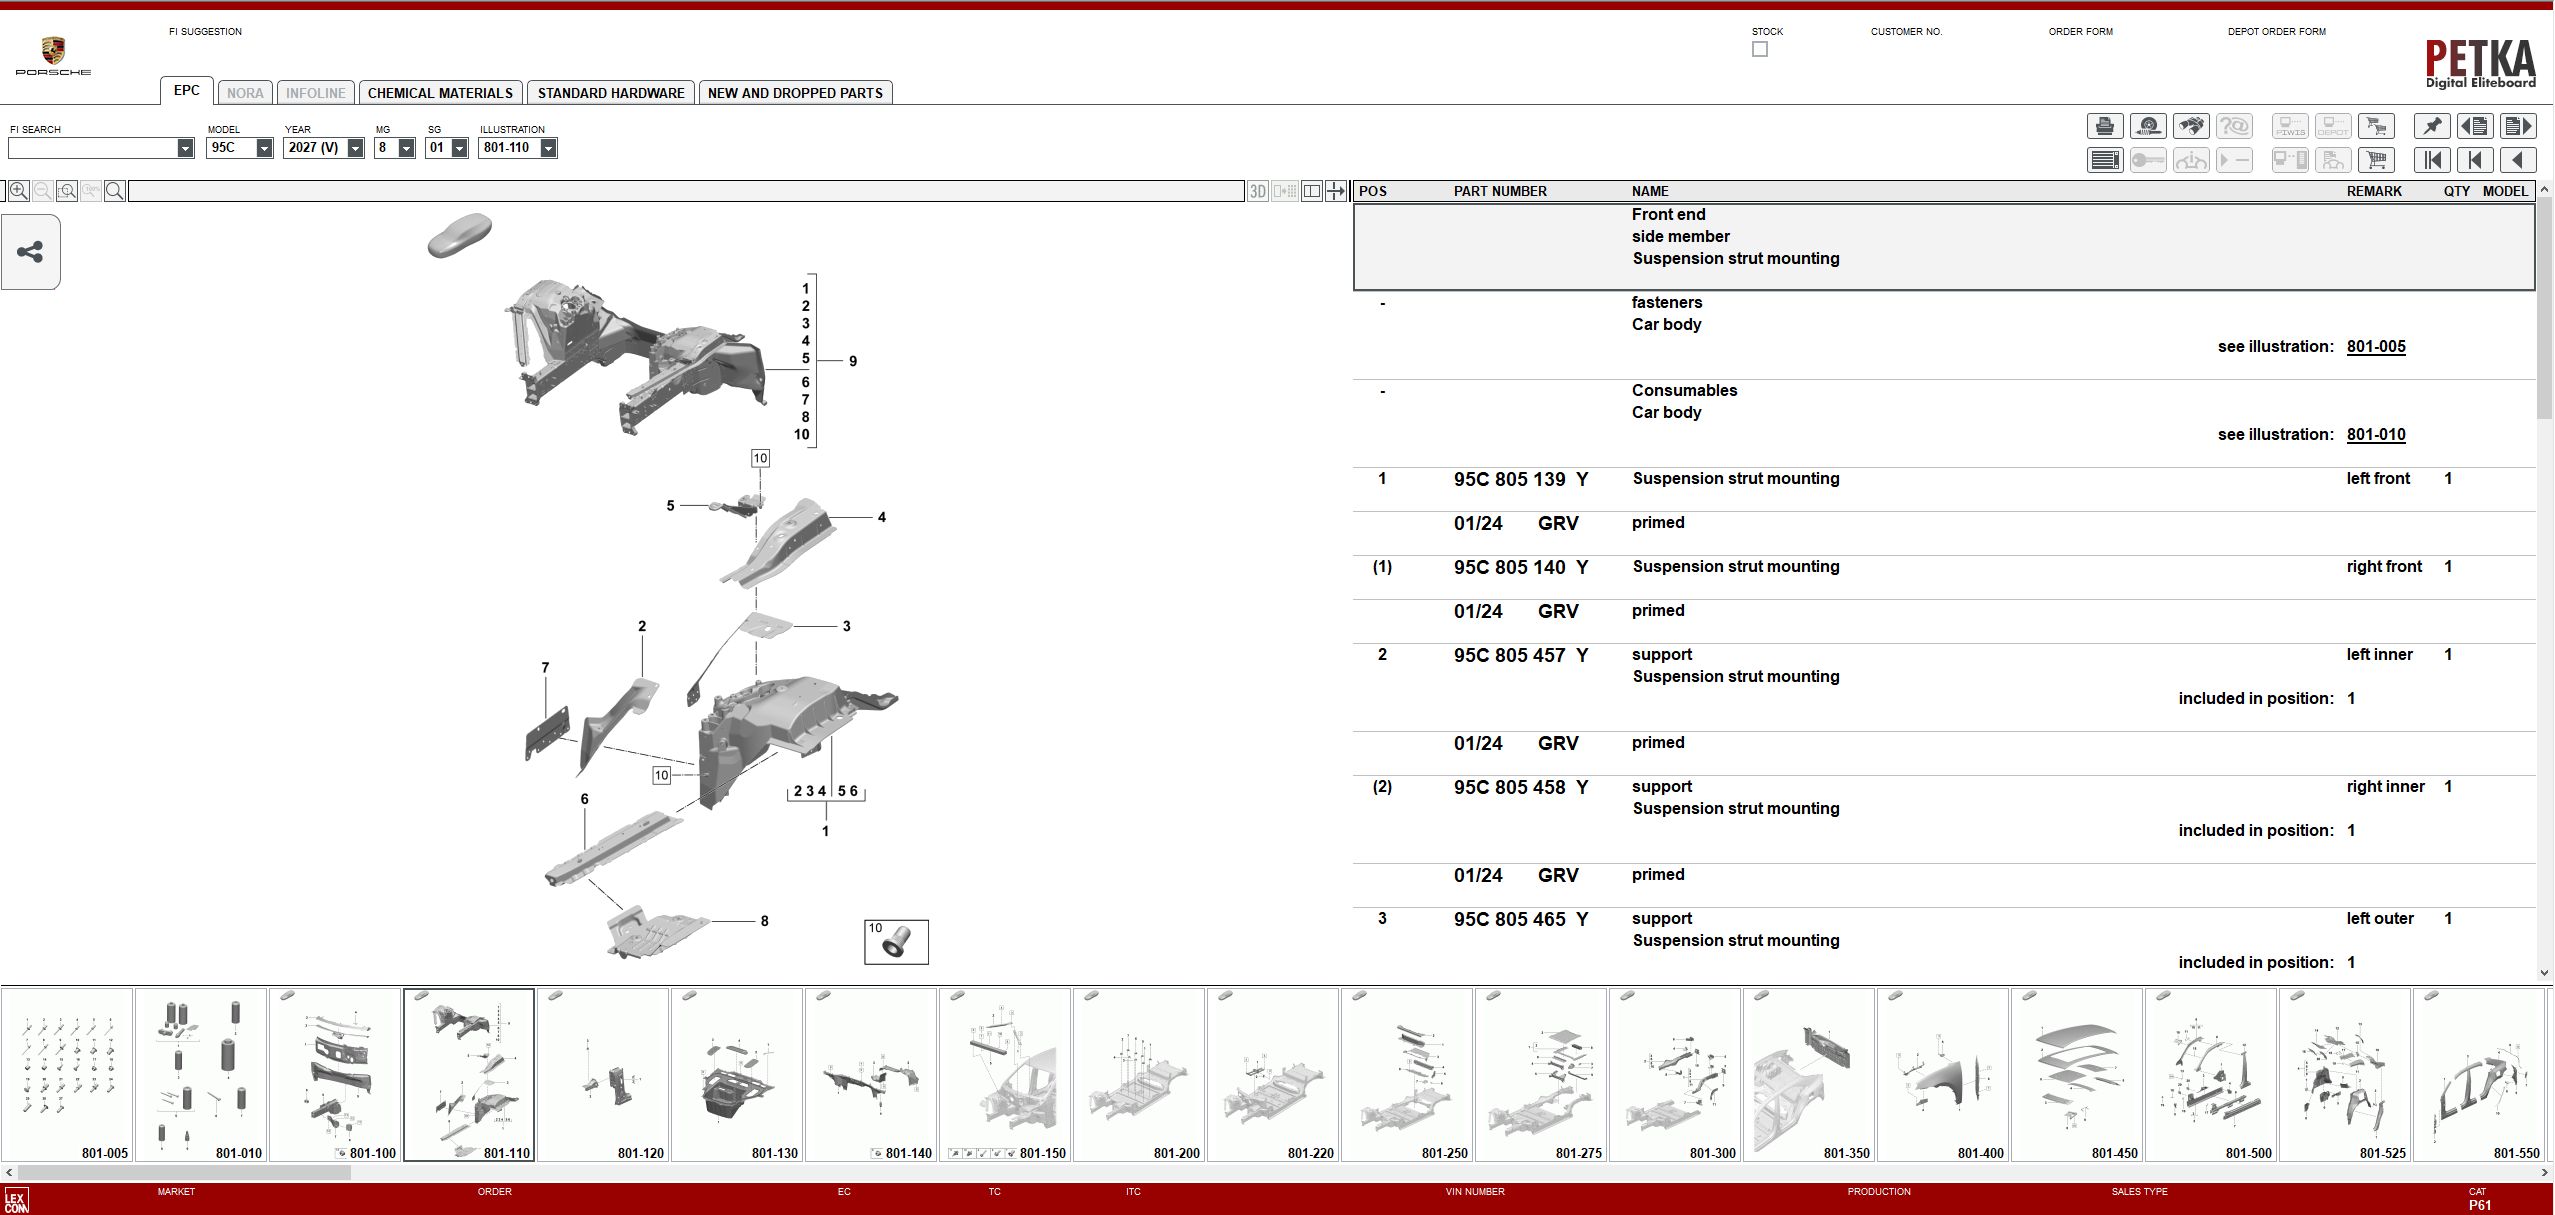Open the MODEL dropdown showing 95C
The width and height of the screenshot is (2555, 1215).
(x=264, y=148)
